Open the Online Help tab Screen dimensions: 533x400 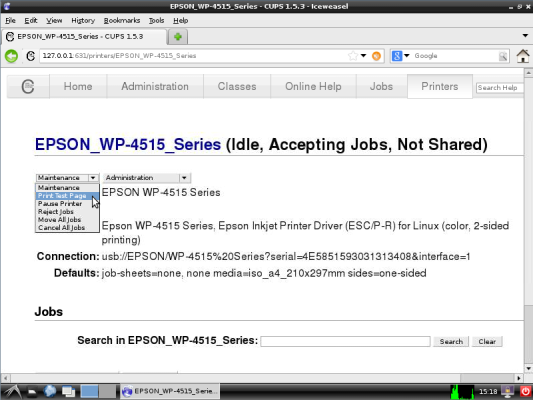click(x=313, y=86)
